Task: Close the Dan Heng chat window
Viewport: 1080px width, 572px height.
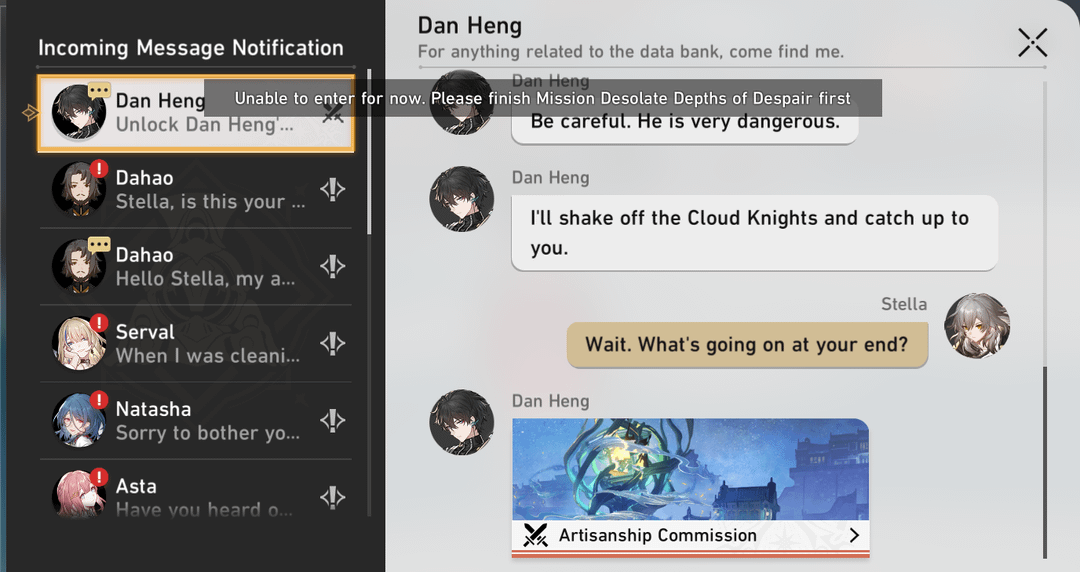Action: [x=1032, y=43]
